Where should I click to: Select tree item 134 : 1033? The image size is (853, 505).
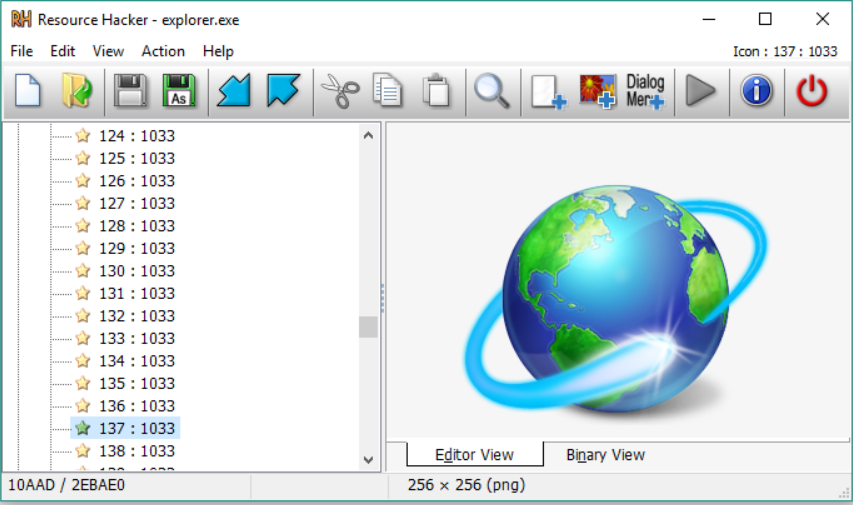tap(137, 361)
